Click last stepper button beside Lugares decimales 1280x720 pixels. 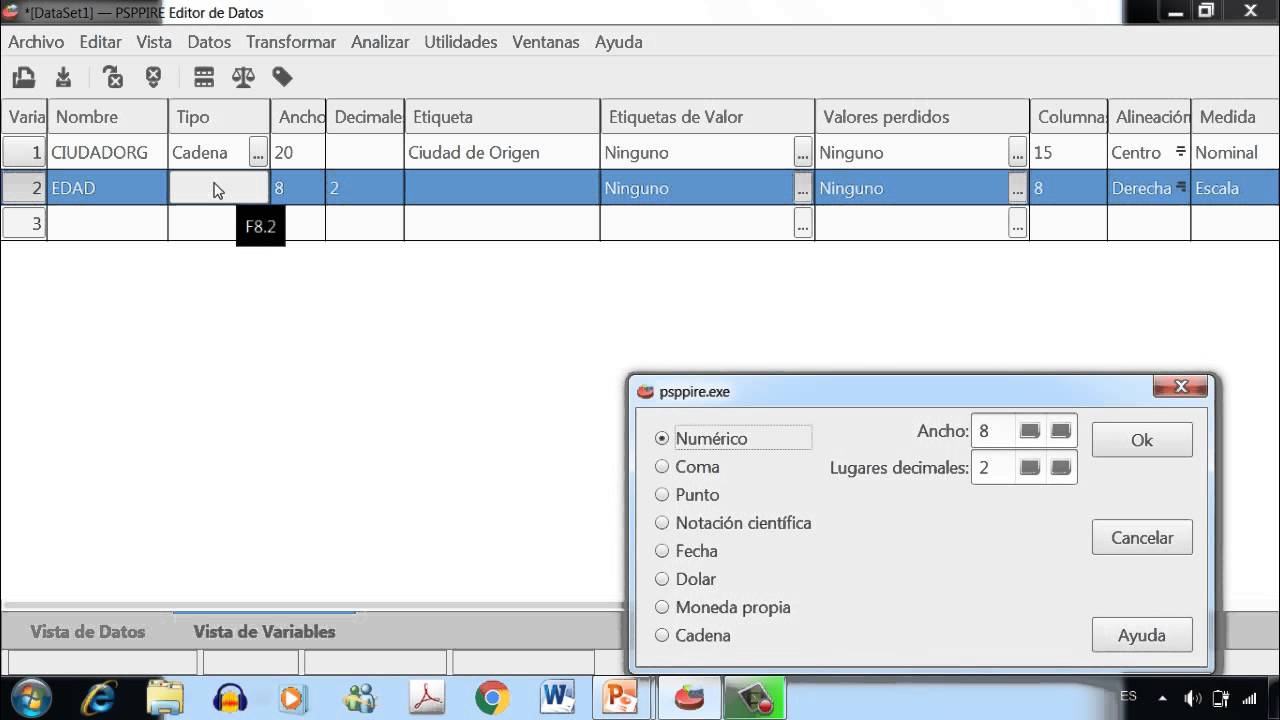pos(1061,467)
